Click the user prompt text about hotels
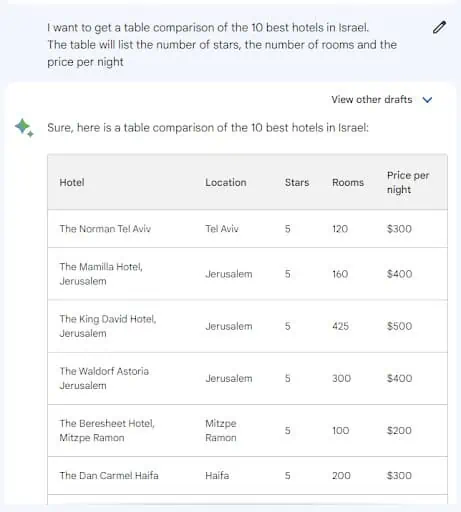The width and height of the screenshot is (461, 512). coord(222,45)
